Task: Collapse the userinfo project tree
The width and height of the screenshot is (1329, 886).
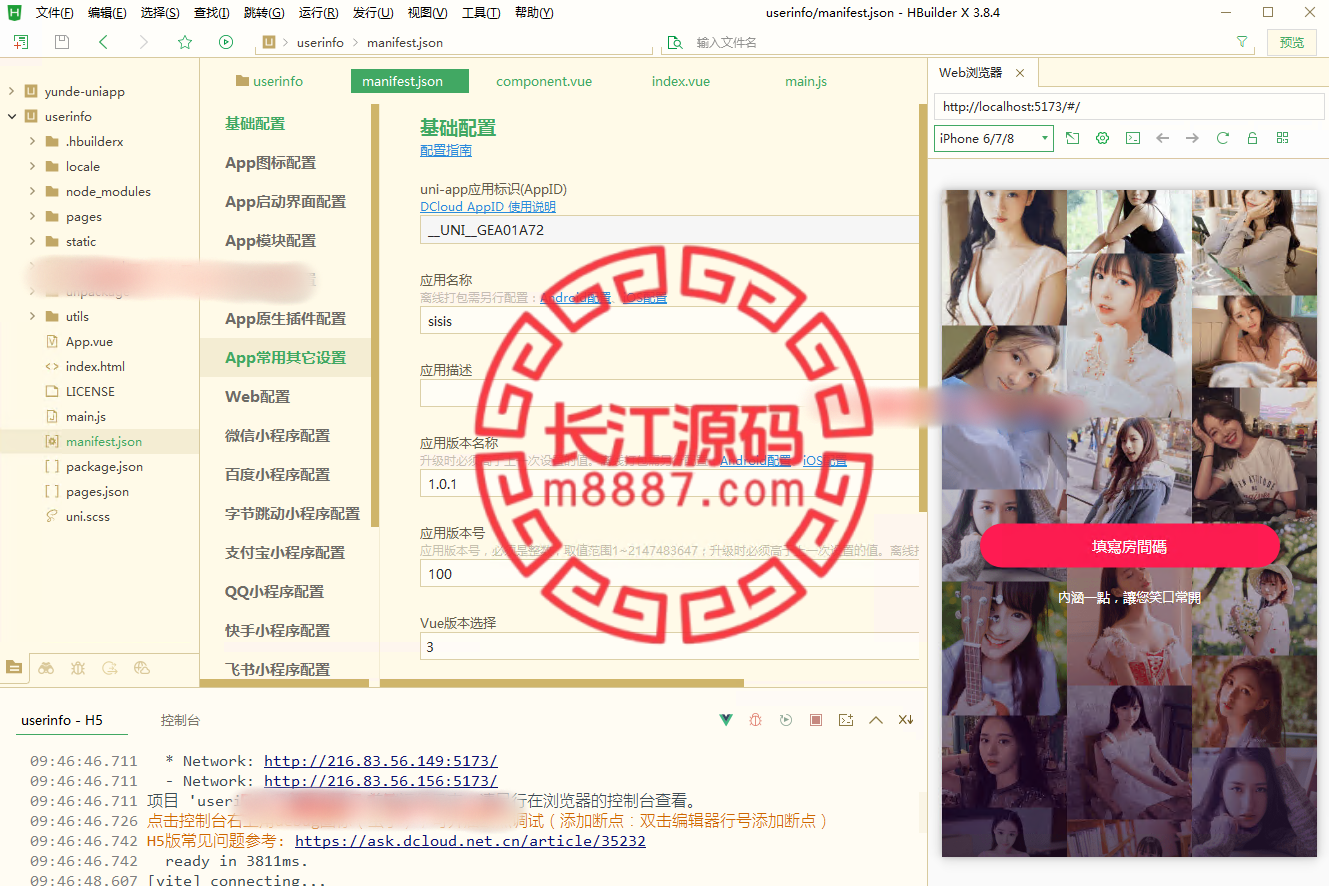Action: pos(12,116)
